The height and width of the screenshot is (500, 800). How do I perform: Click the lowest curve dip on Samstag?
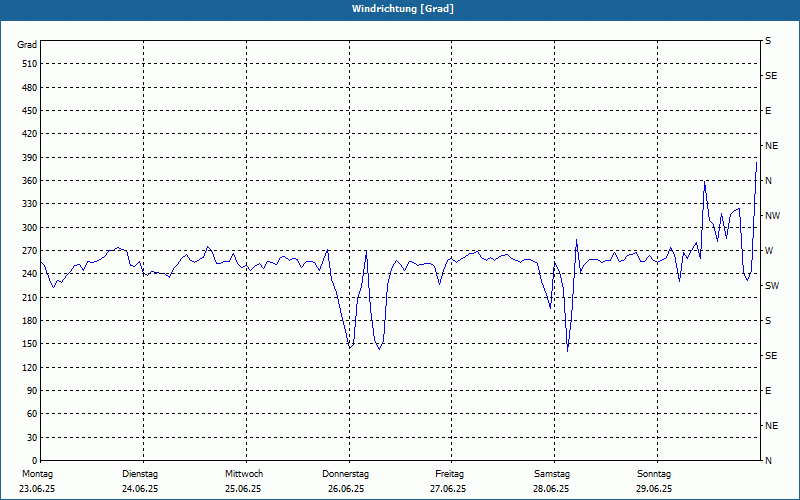[x=567, y=351]
